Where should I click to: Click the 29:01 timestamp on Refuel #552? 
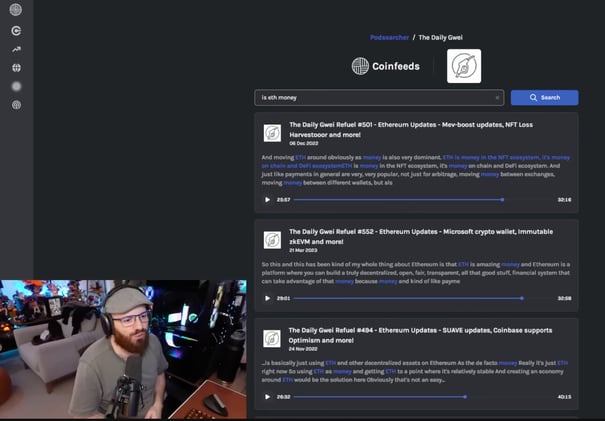tap(283, 298)
